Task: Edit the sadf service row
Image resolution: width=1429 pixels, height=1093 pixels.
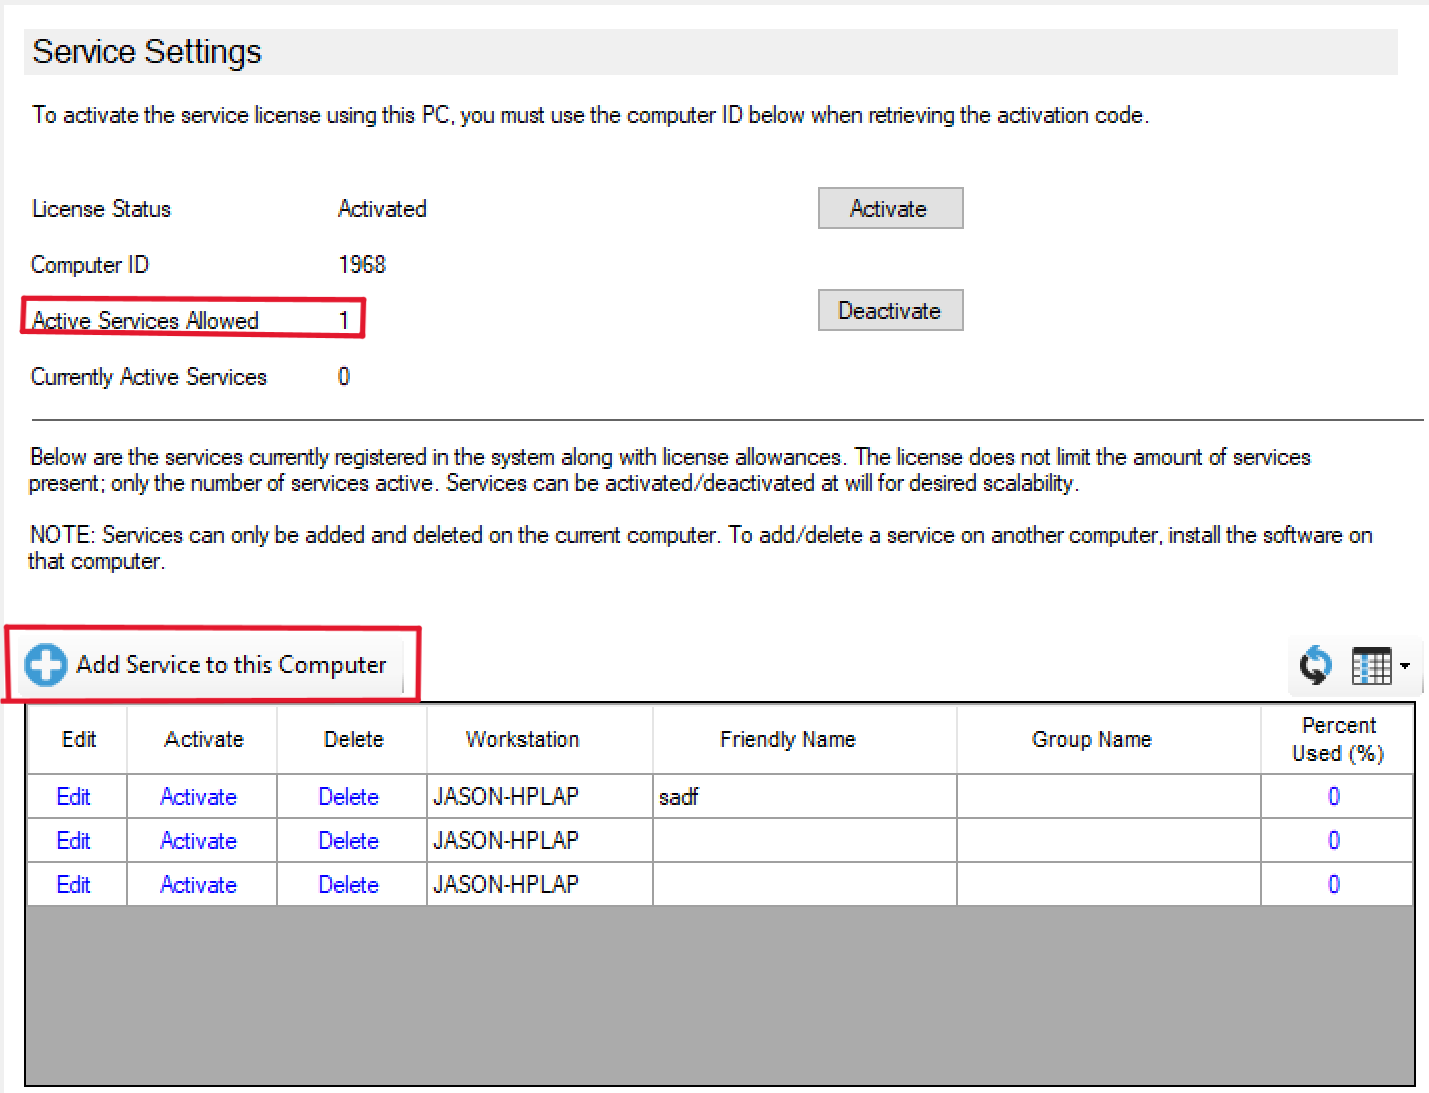Action: coord(73,797)
